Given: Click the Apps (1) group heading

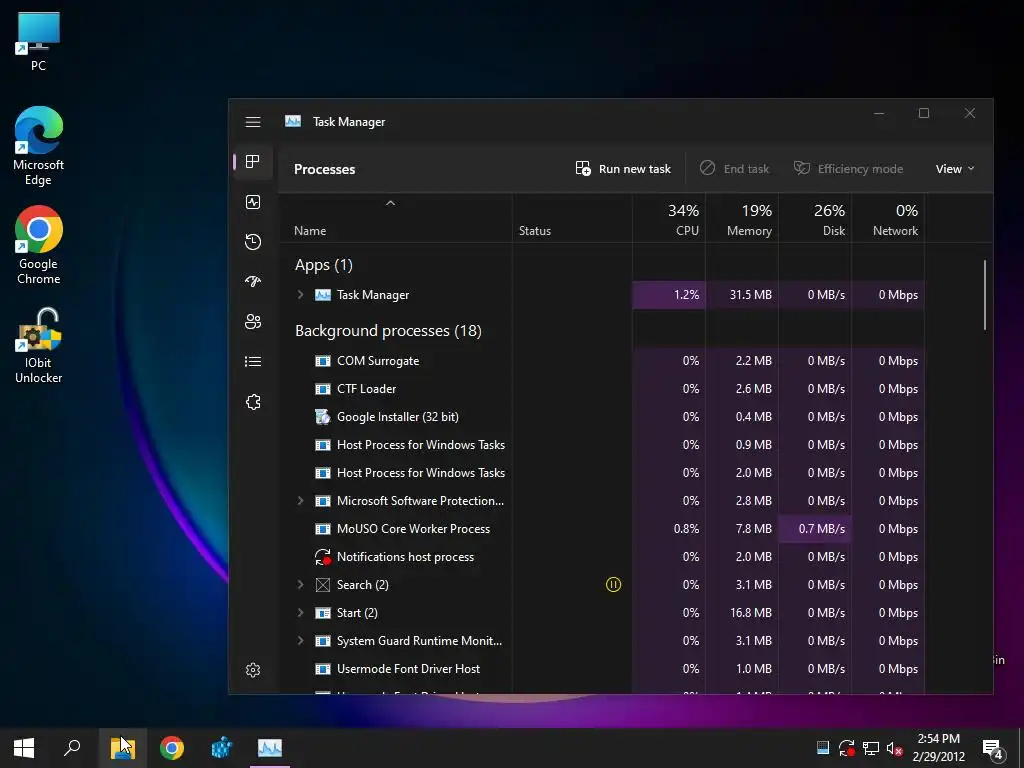Looking at the screenshot, I should tap(323, 265).
